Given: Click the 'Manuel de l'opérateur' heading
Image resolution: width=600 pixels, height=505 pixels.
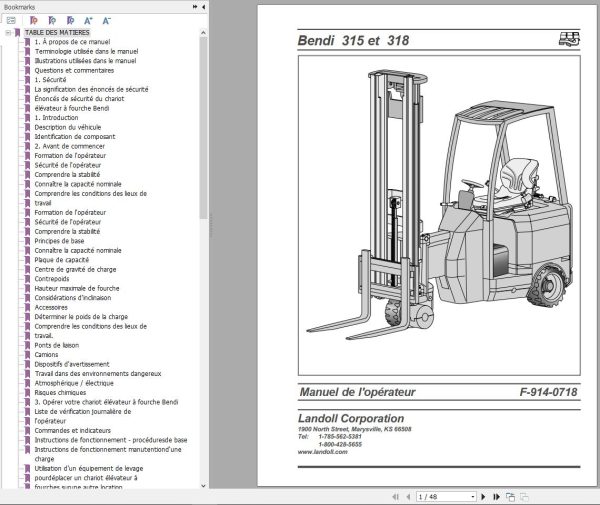Looking at the screenshot, I should click(357, 392).
